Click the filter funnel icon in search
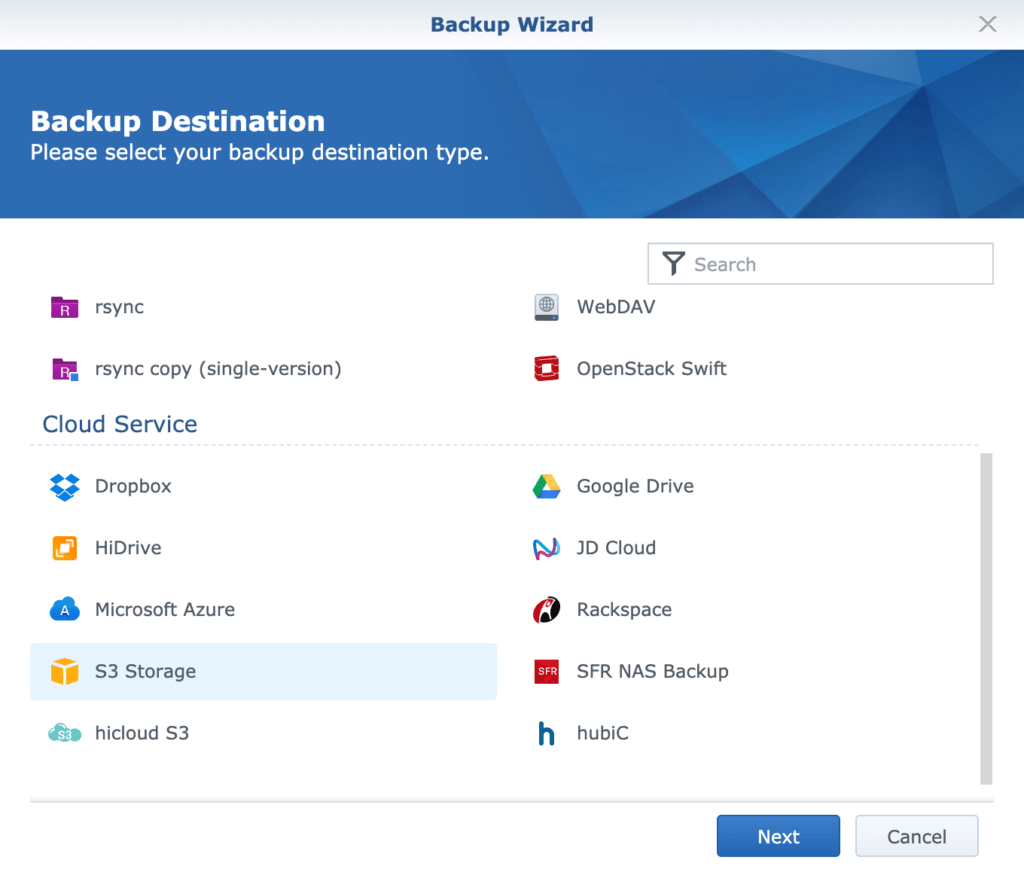Viewport: 1024px width, 869px height. click(674, 264)
